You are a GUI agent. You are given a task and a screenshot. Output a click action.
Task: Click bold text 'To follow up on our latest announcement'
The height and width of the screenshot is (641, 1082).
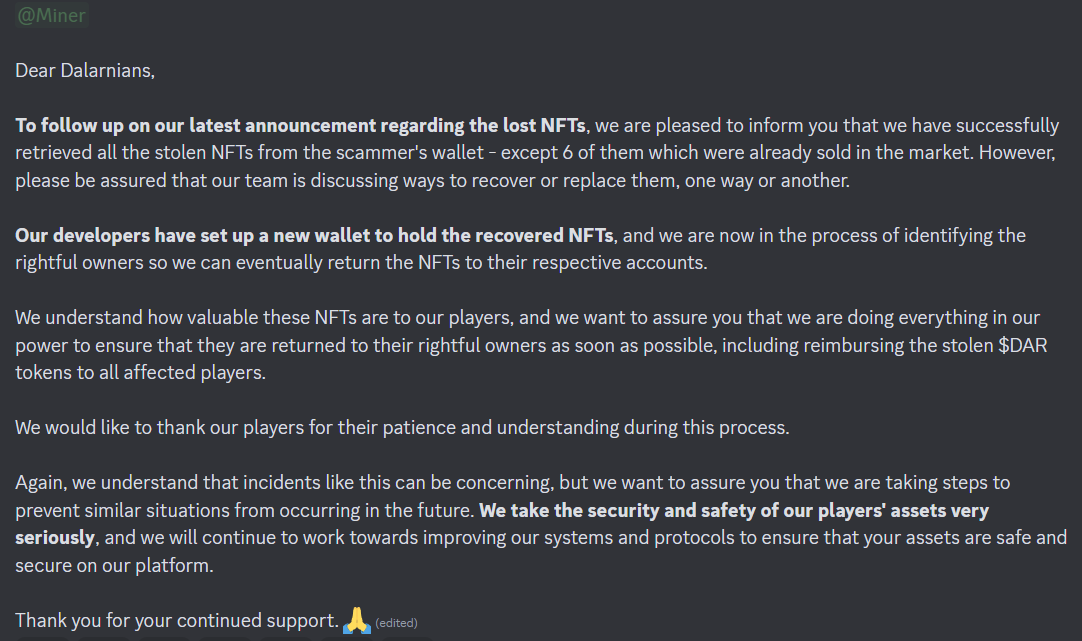tap(196, 126)
